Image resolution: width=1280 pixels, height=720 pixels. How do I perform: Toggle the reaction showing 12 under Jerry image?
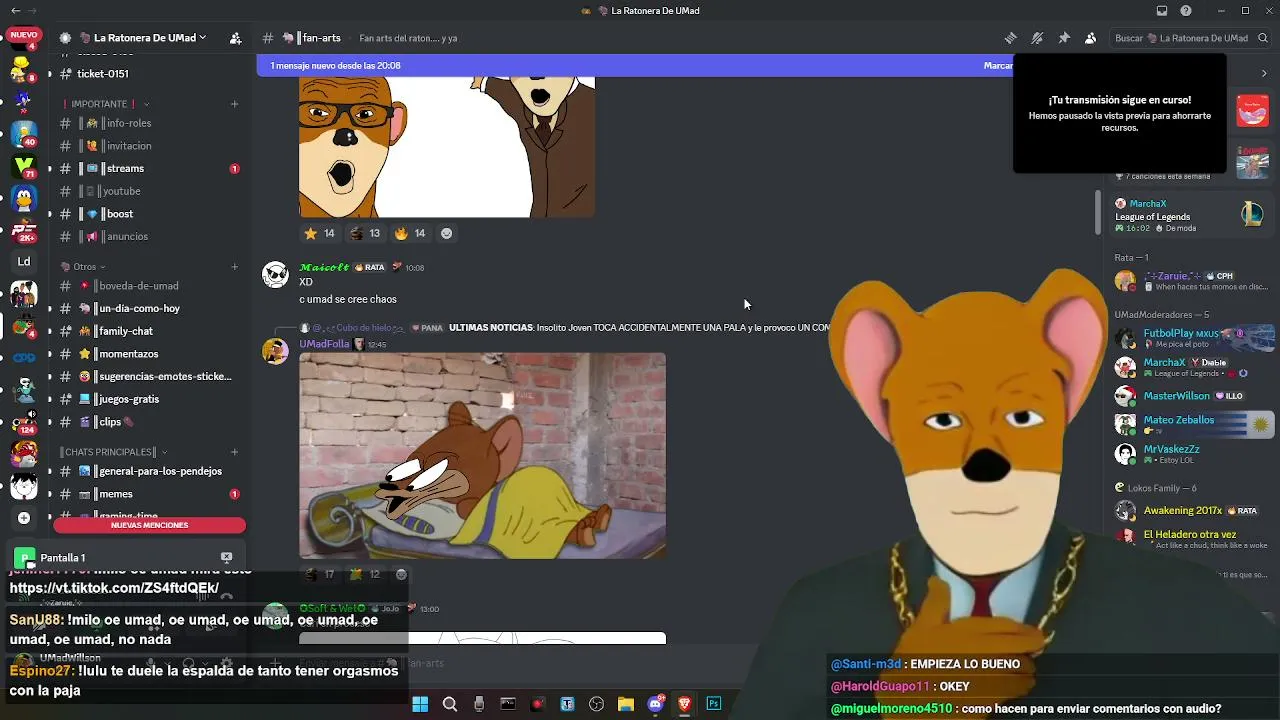365,574
